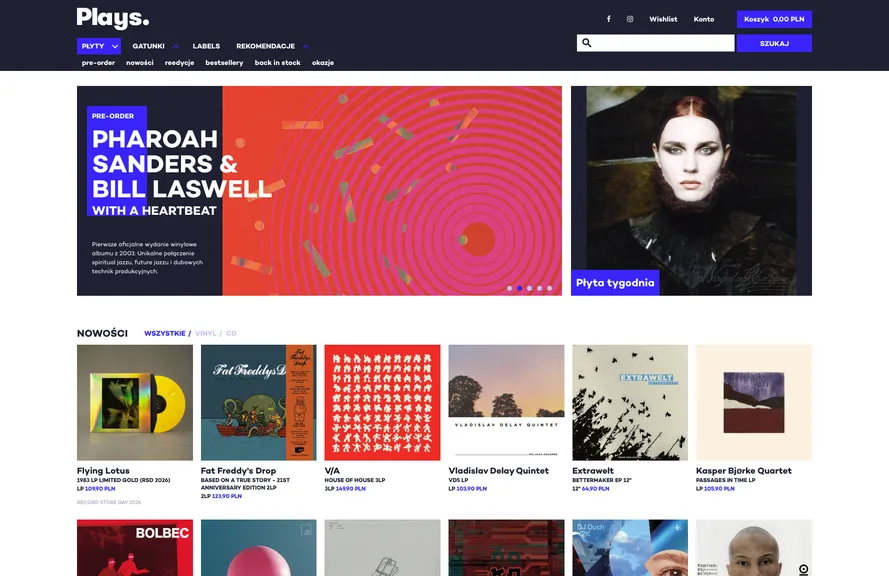Filter nowości by CD

231,333
